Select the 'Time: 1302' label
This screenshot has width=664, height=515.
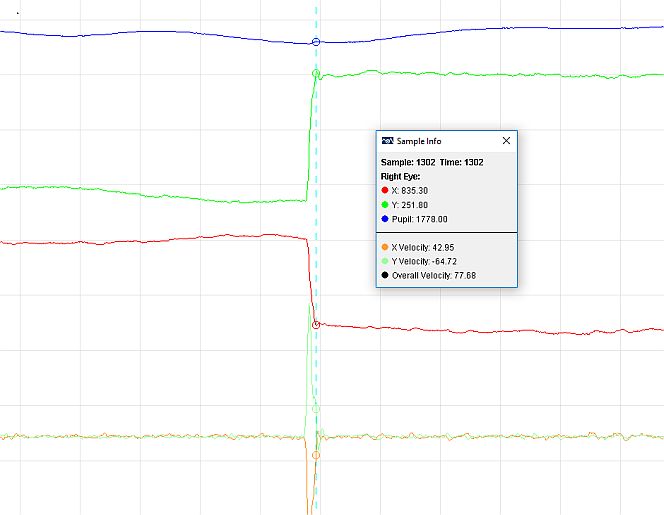tap(461, 162)
